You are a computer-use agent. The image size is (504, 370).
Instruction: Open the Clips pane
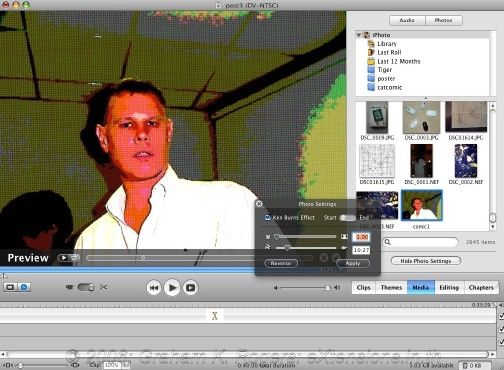(x=364, y=287)
